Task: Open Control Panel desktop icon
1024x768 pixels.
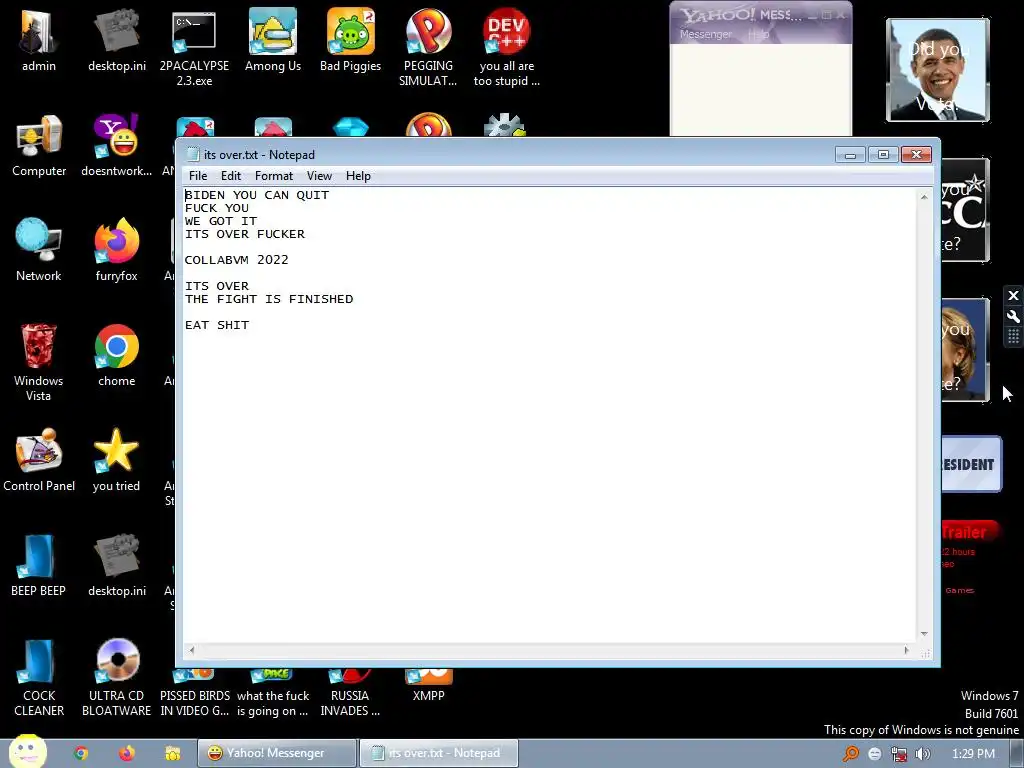Action: (x=39, y=461)
